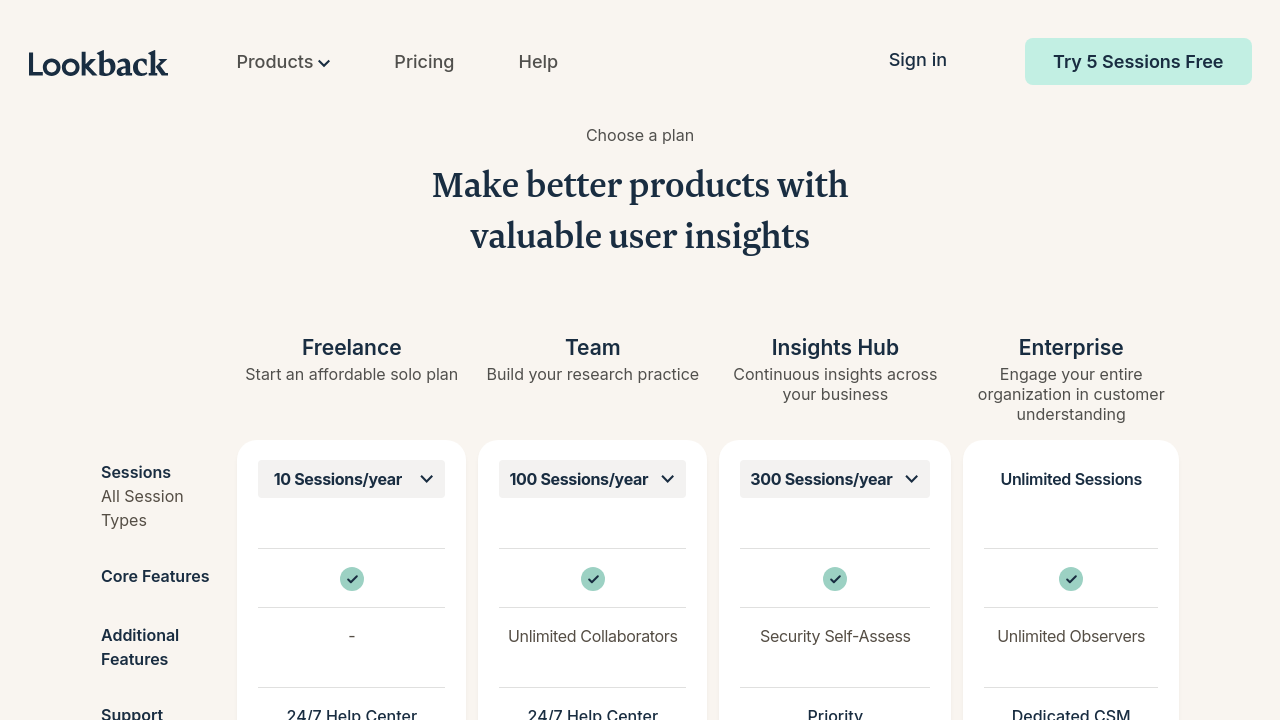Open the Help menu item
This screenshot has width=1280, height=720.
[x=538, y=62]
